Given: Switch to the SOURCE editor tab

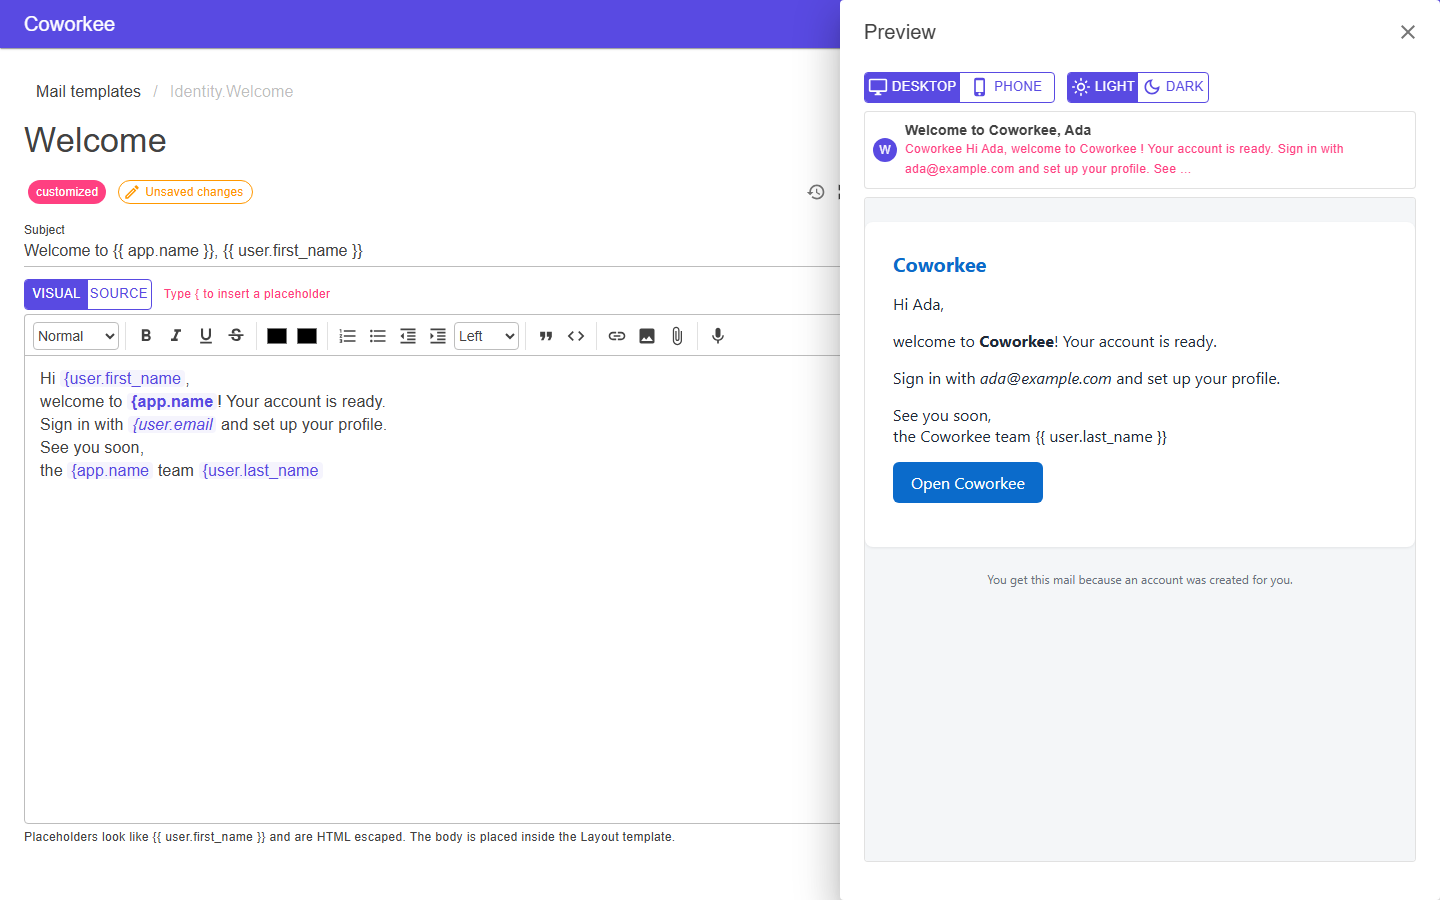Looking at the screenshot, I should click(119, 294).
